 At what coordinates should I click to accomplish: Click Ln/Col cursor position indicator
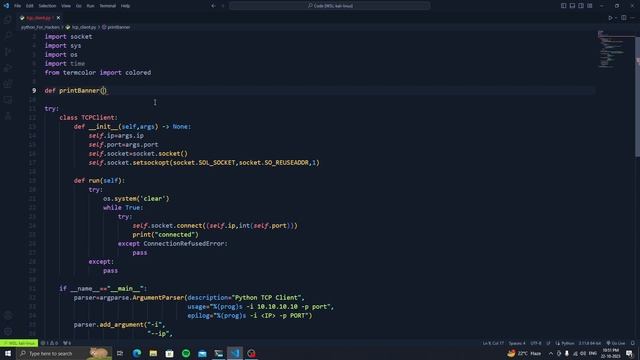click(493, 343)
